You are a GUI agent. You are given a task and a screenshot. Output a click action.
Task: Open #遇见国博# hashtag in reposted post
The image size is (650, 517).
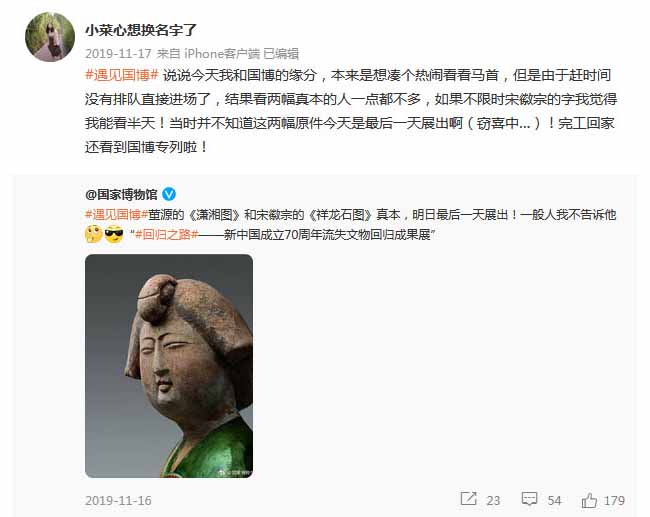pyautogui.click(x=116, y=215)
